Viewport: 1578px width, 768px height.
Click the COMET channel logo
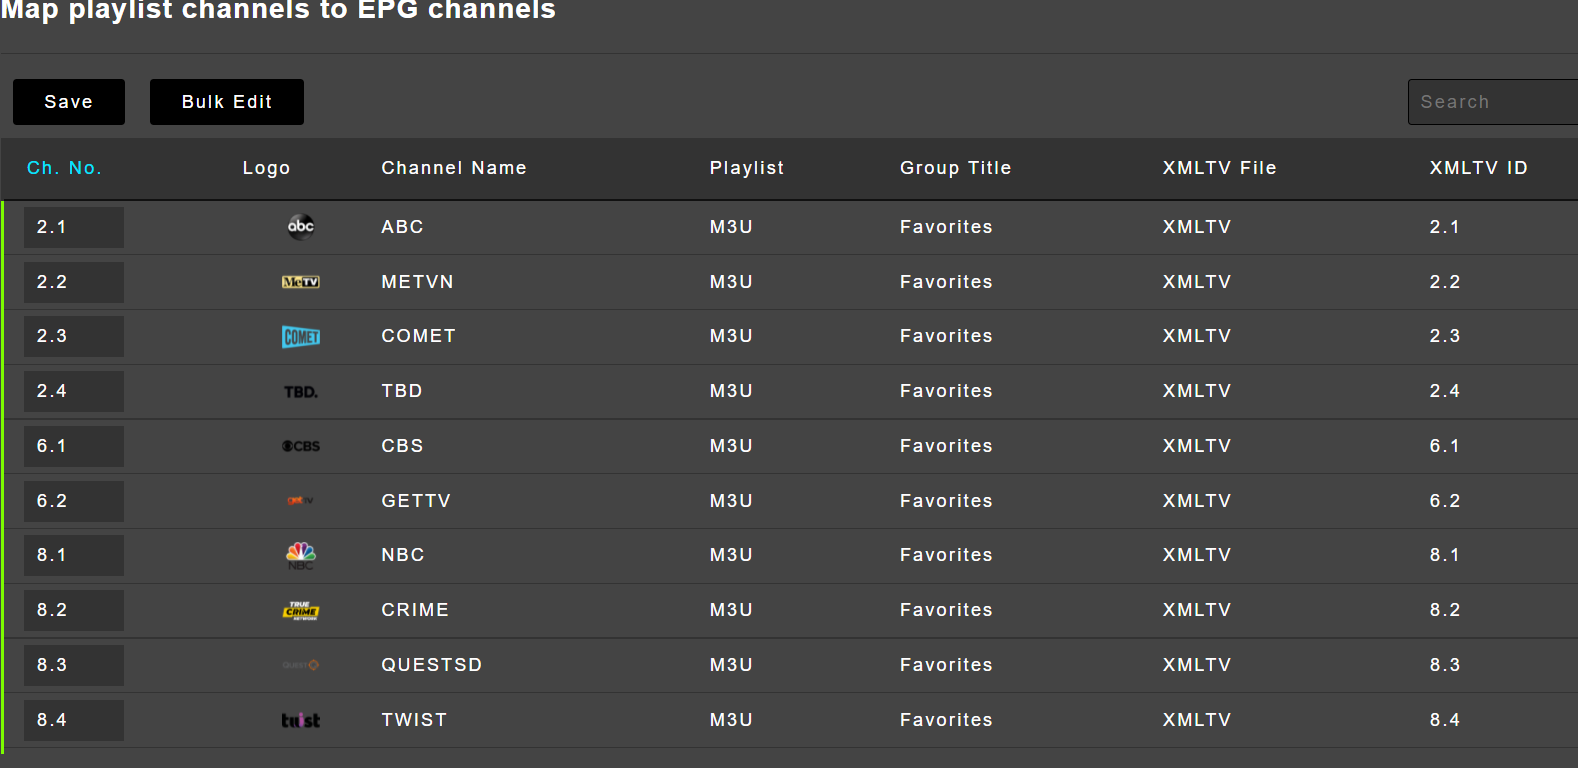(x=301, y=337)
